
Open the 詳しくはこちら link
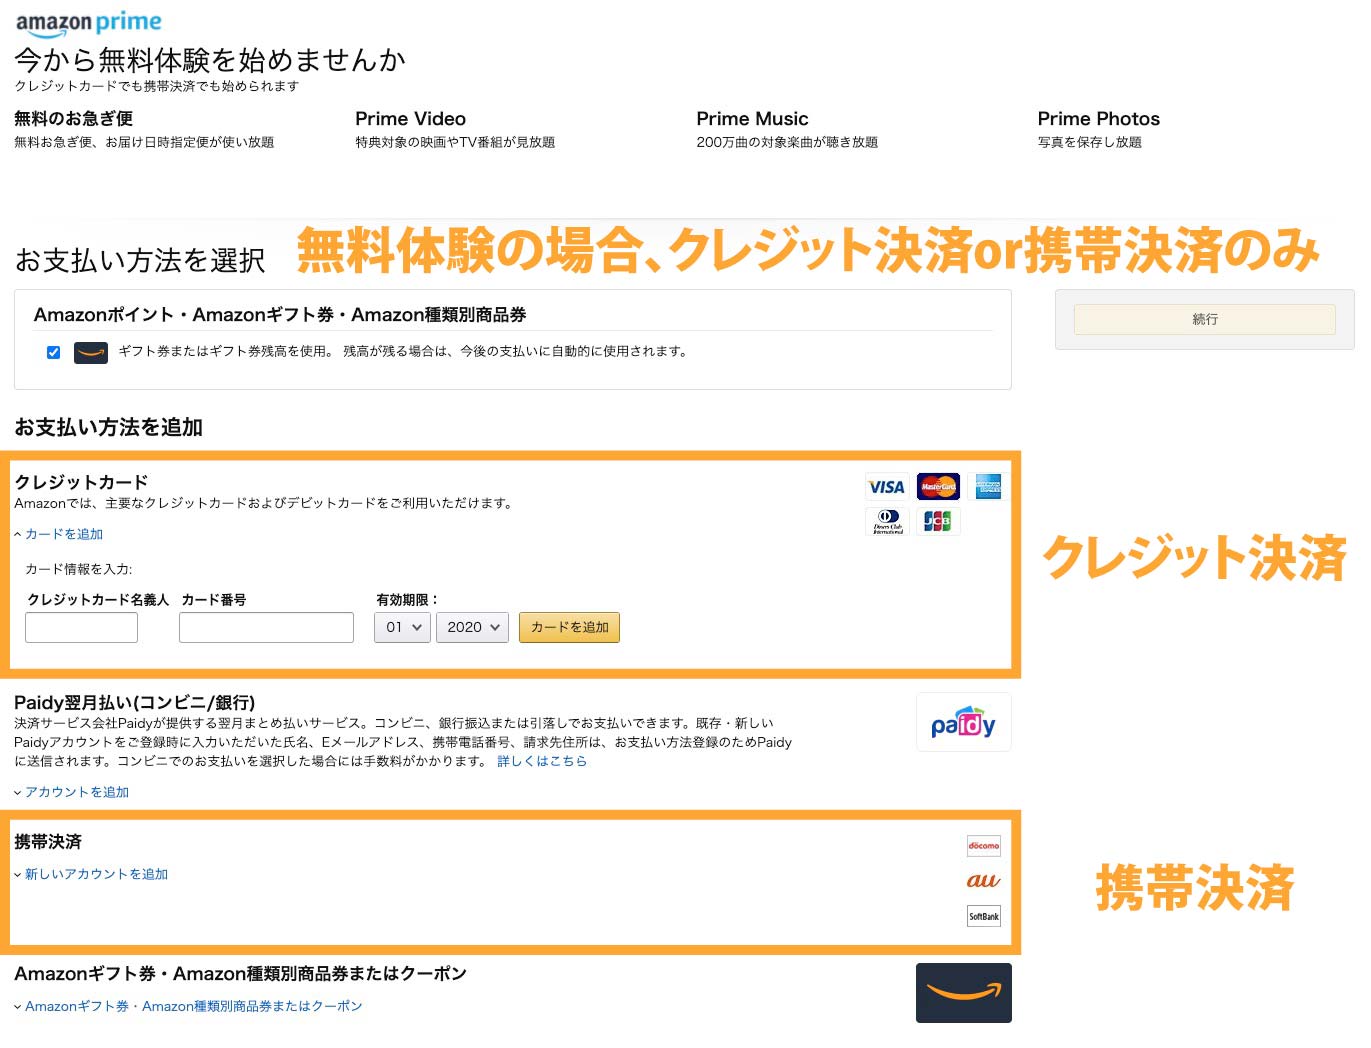coord(543,761)
